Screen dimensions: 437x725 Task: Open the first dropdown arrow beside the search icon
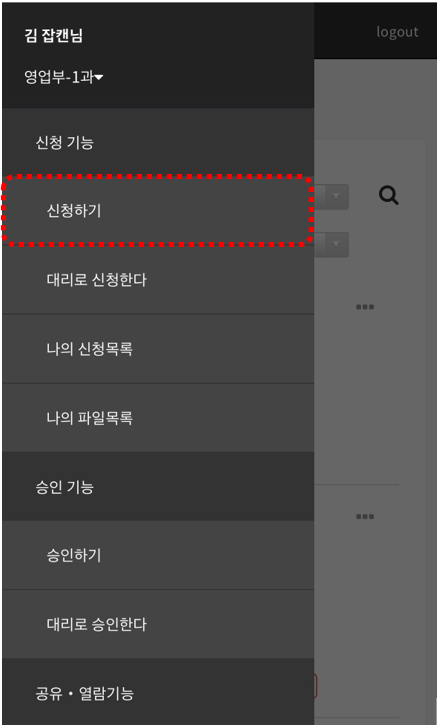336,196
